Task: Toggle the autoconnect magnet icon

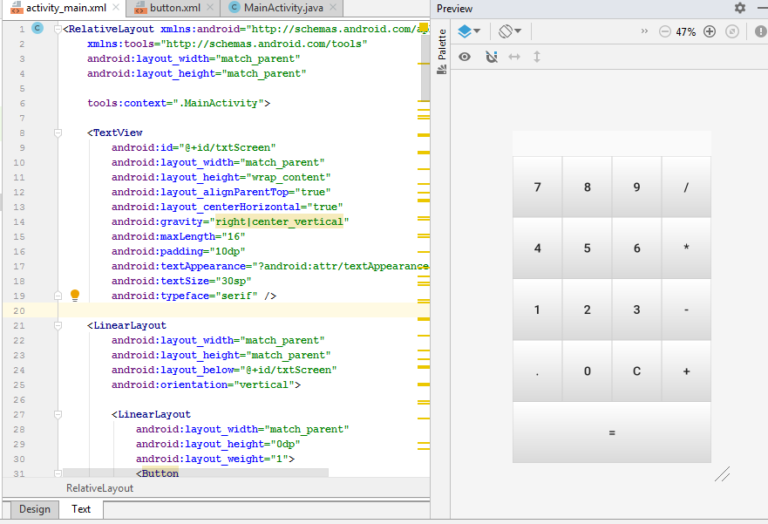Action: [491, 57]
